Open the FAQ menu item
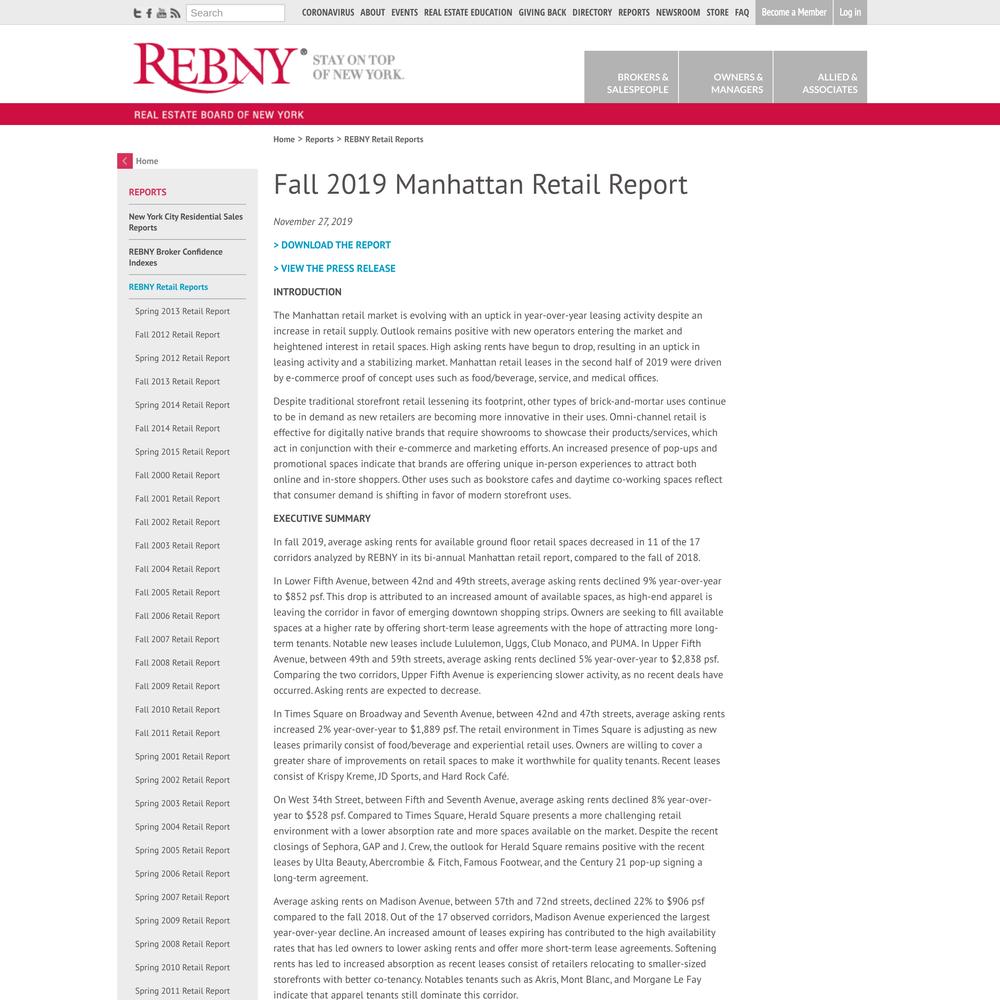This screenshot has height=1000, width=1000. [x=742, y=13]
